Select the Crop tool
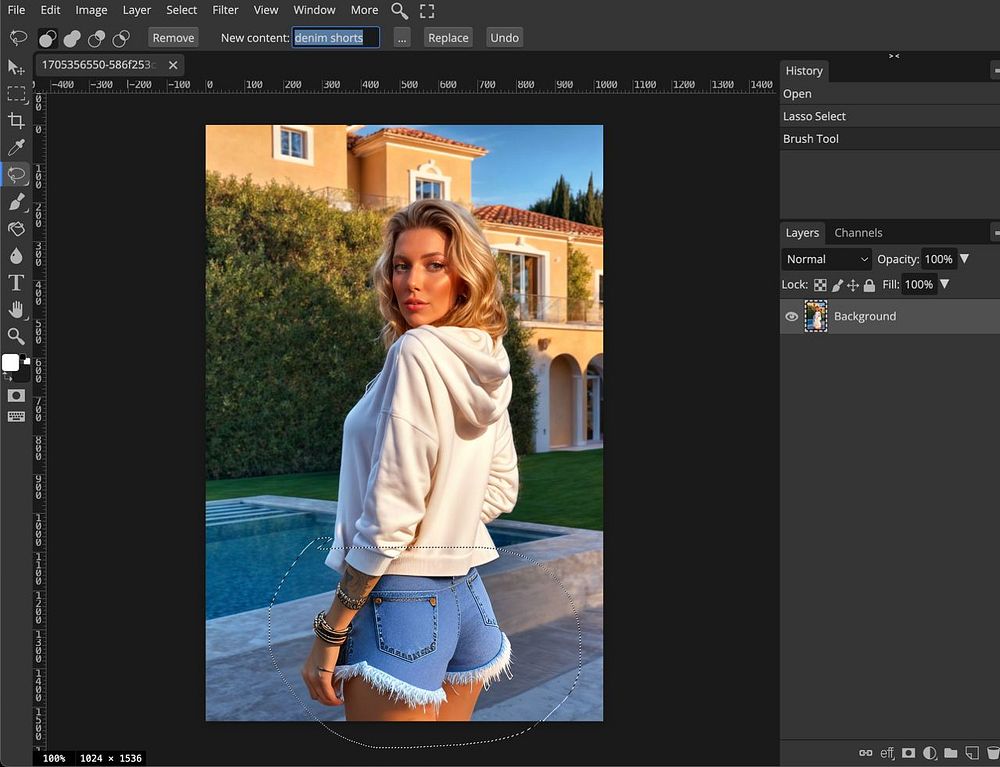Screen dimensions: 1000x767 [x=16, y=121]
